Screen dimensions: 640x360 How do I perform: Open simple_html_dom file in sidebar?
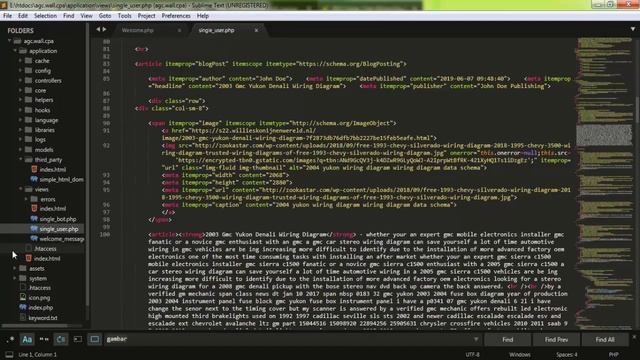click(61, 179)
